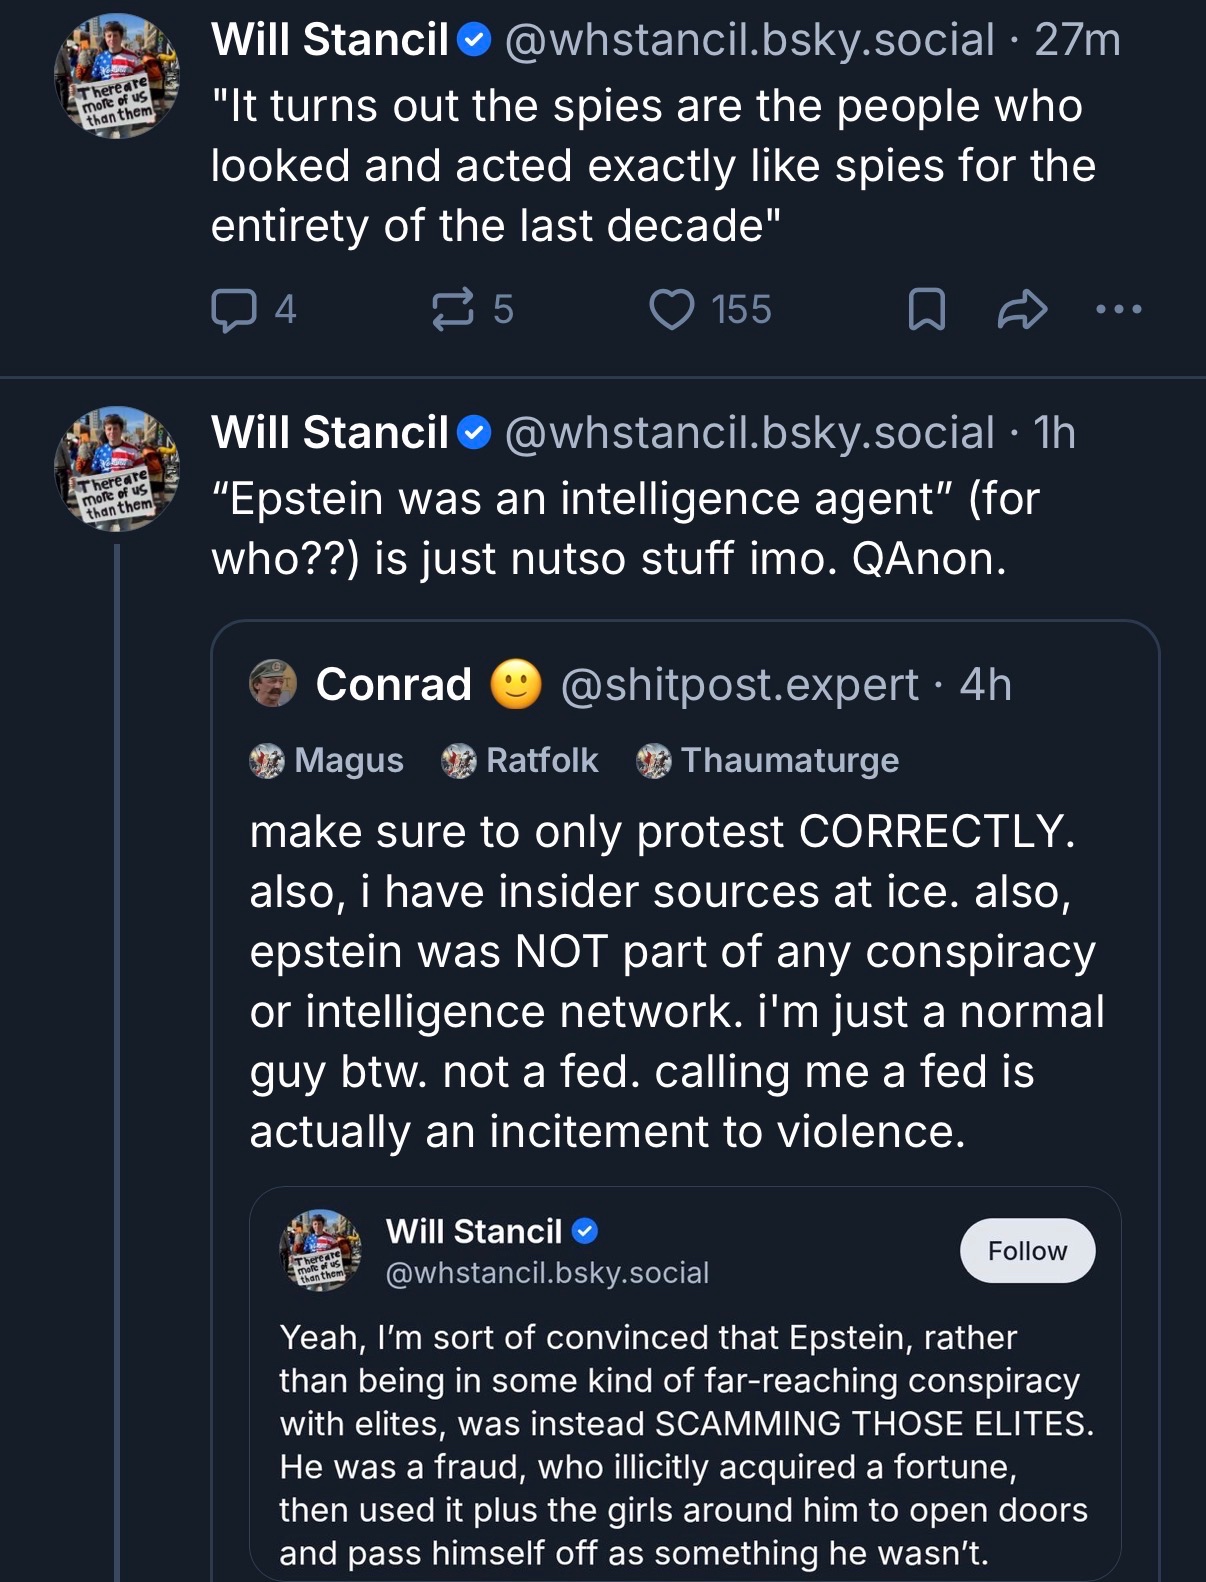The width and height of the screenshot is (1206, 1582).
Task: Open the embedded Epstein scamming elites post
Action: pyautogui.click(x=685, y=1444)
